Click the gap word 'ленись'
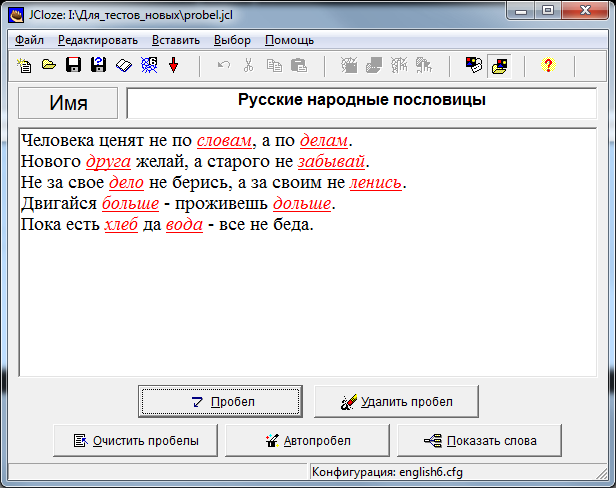Viewport: 616px width, 488px height. (x=376, y=183)
